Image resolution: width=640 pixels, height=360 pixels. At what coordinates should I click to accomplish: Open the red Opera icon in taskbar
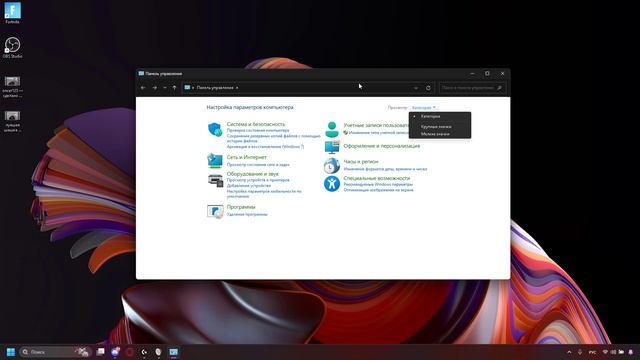(130, 352)
